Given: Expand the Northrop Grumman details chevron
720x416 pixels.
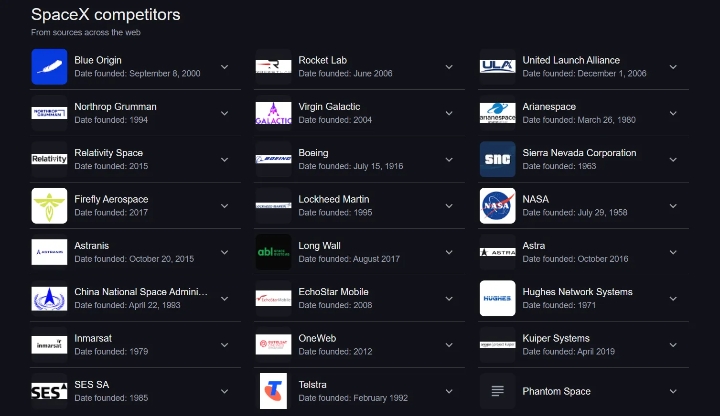Looking at the screenshot, I should [x=225, y=113].
